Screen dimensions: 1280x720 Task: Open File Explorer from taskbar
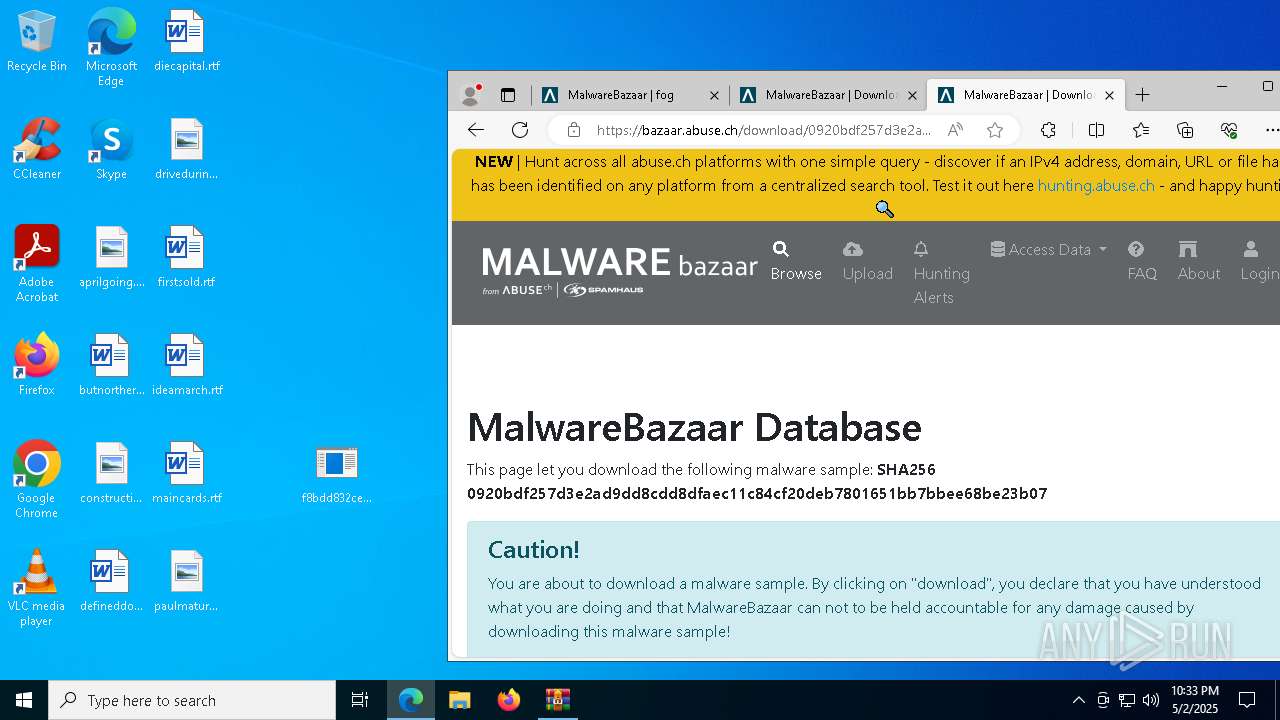(460, 700)
